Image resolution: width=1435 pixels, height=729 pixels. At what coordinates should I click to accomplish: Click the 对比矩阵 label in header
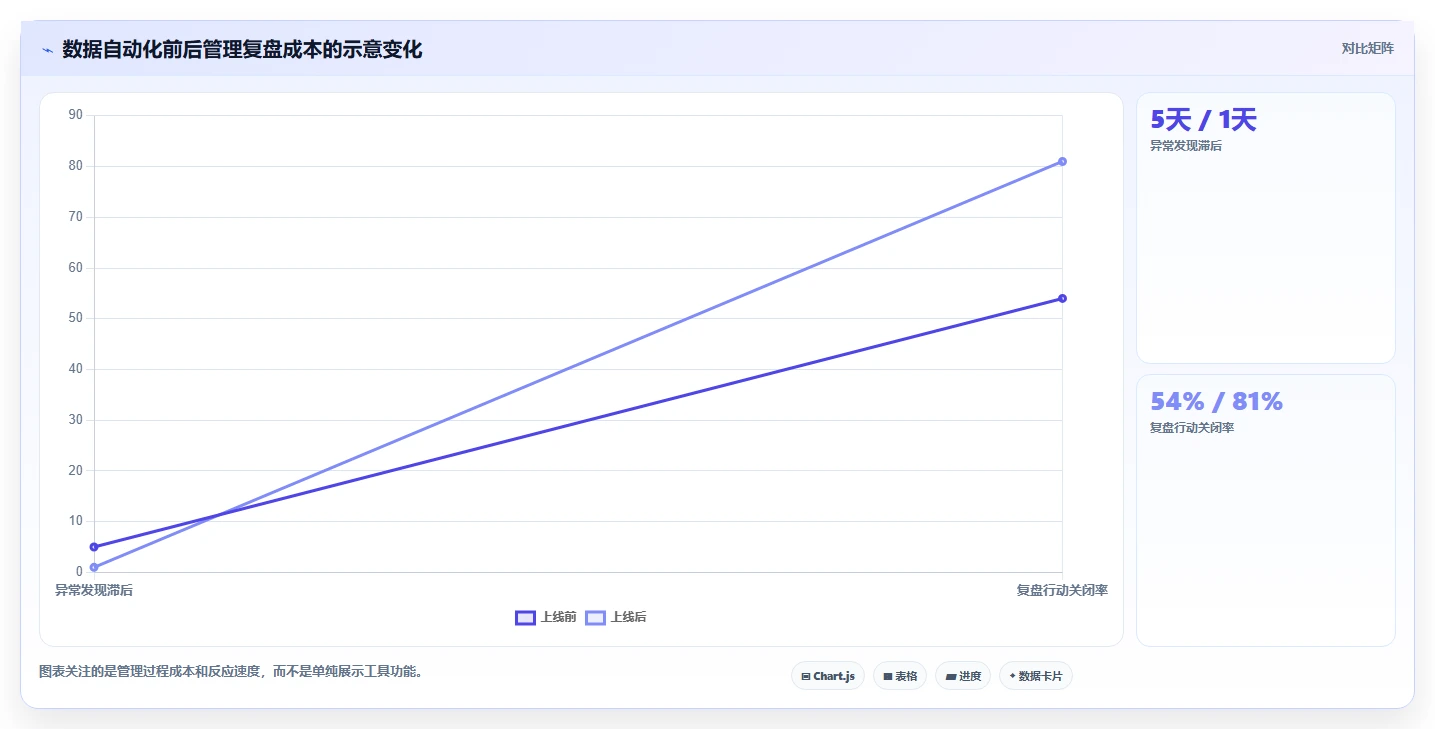[1367, 48]
